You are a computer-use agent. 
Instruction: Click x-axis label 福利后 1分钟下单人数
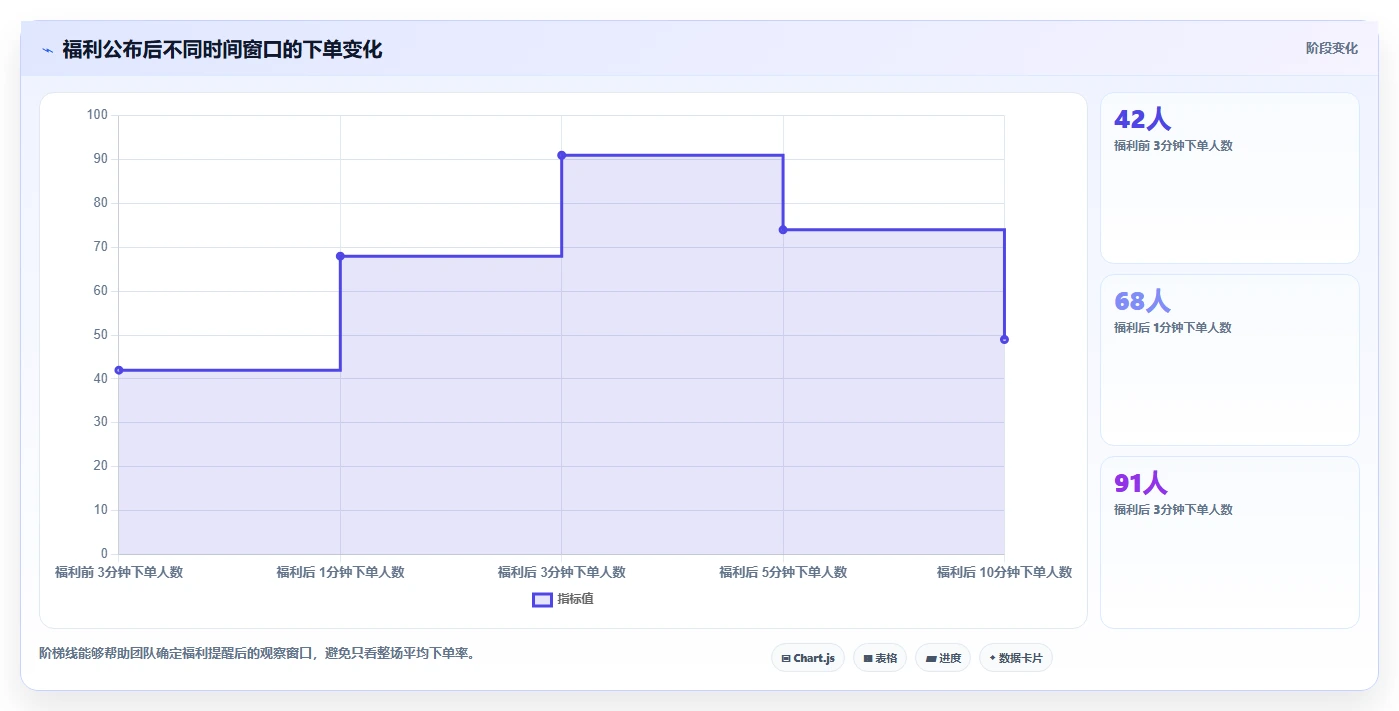pyautogui.click(x=340, y=573)
